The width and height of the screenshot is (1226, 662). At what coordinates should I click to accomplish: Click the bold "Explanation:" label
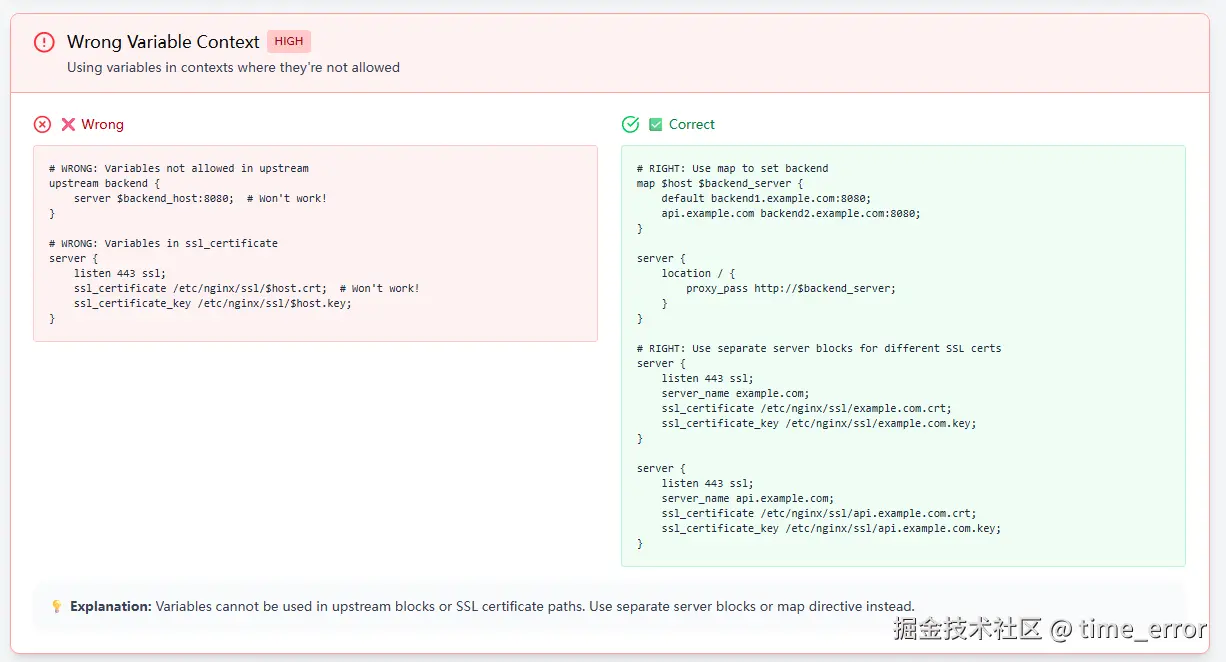click(111, 606)
